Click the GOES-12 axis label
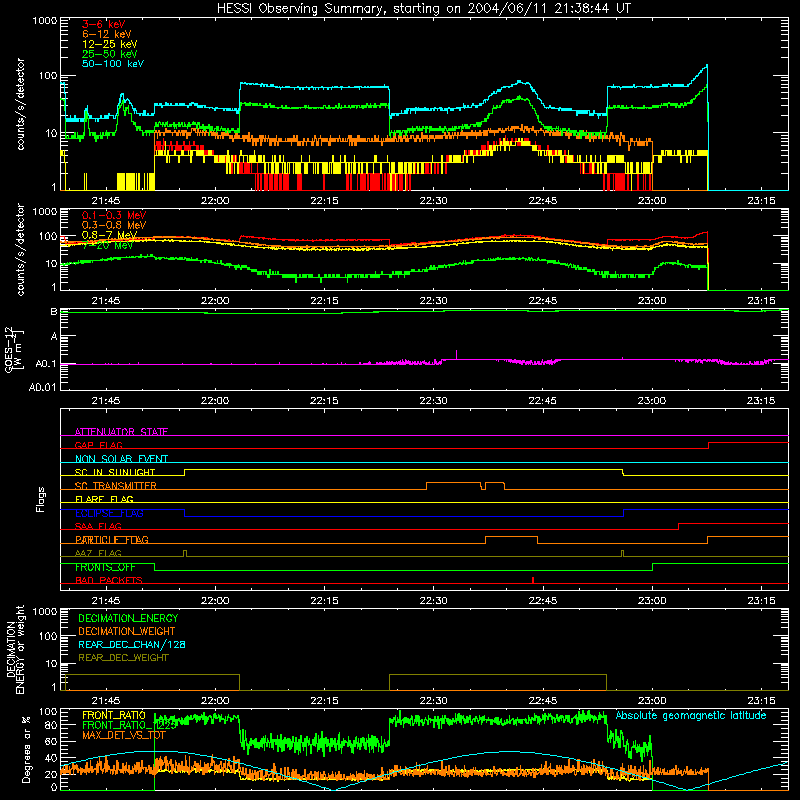The image size is (800, 800). pos(13,349)
